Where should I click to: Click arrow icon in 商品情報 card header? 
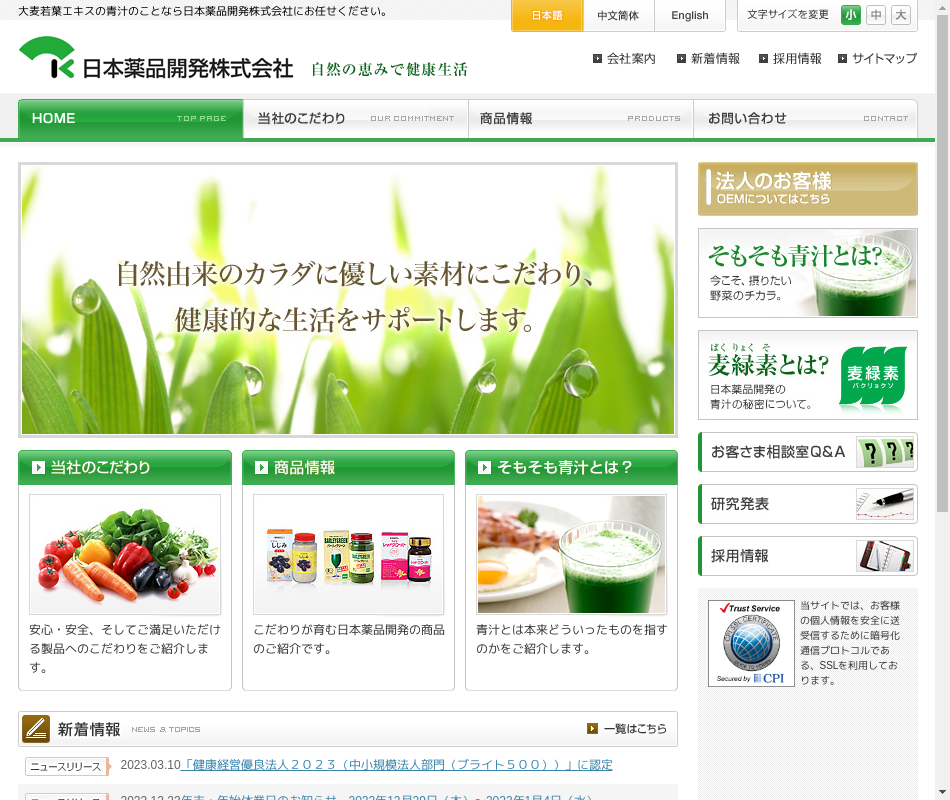tap(261, 467)
